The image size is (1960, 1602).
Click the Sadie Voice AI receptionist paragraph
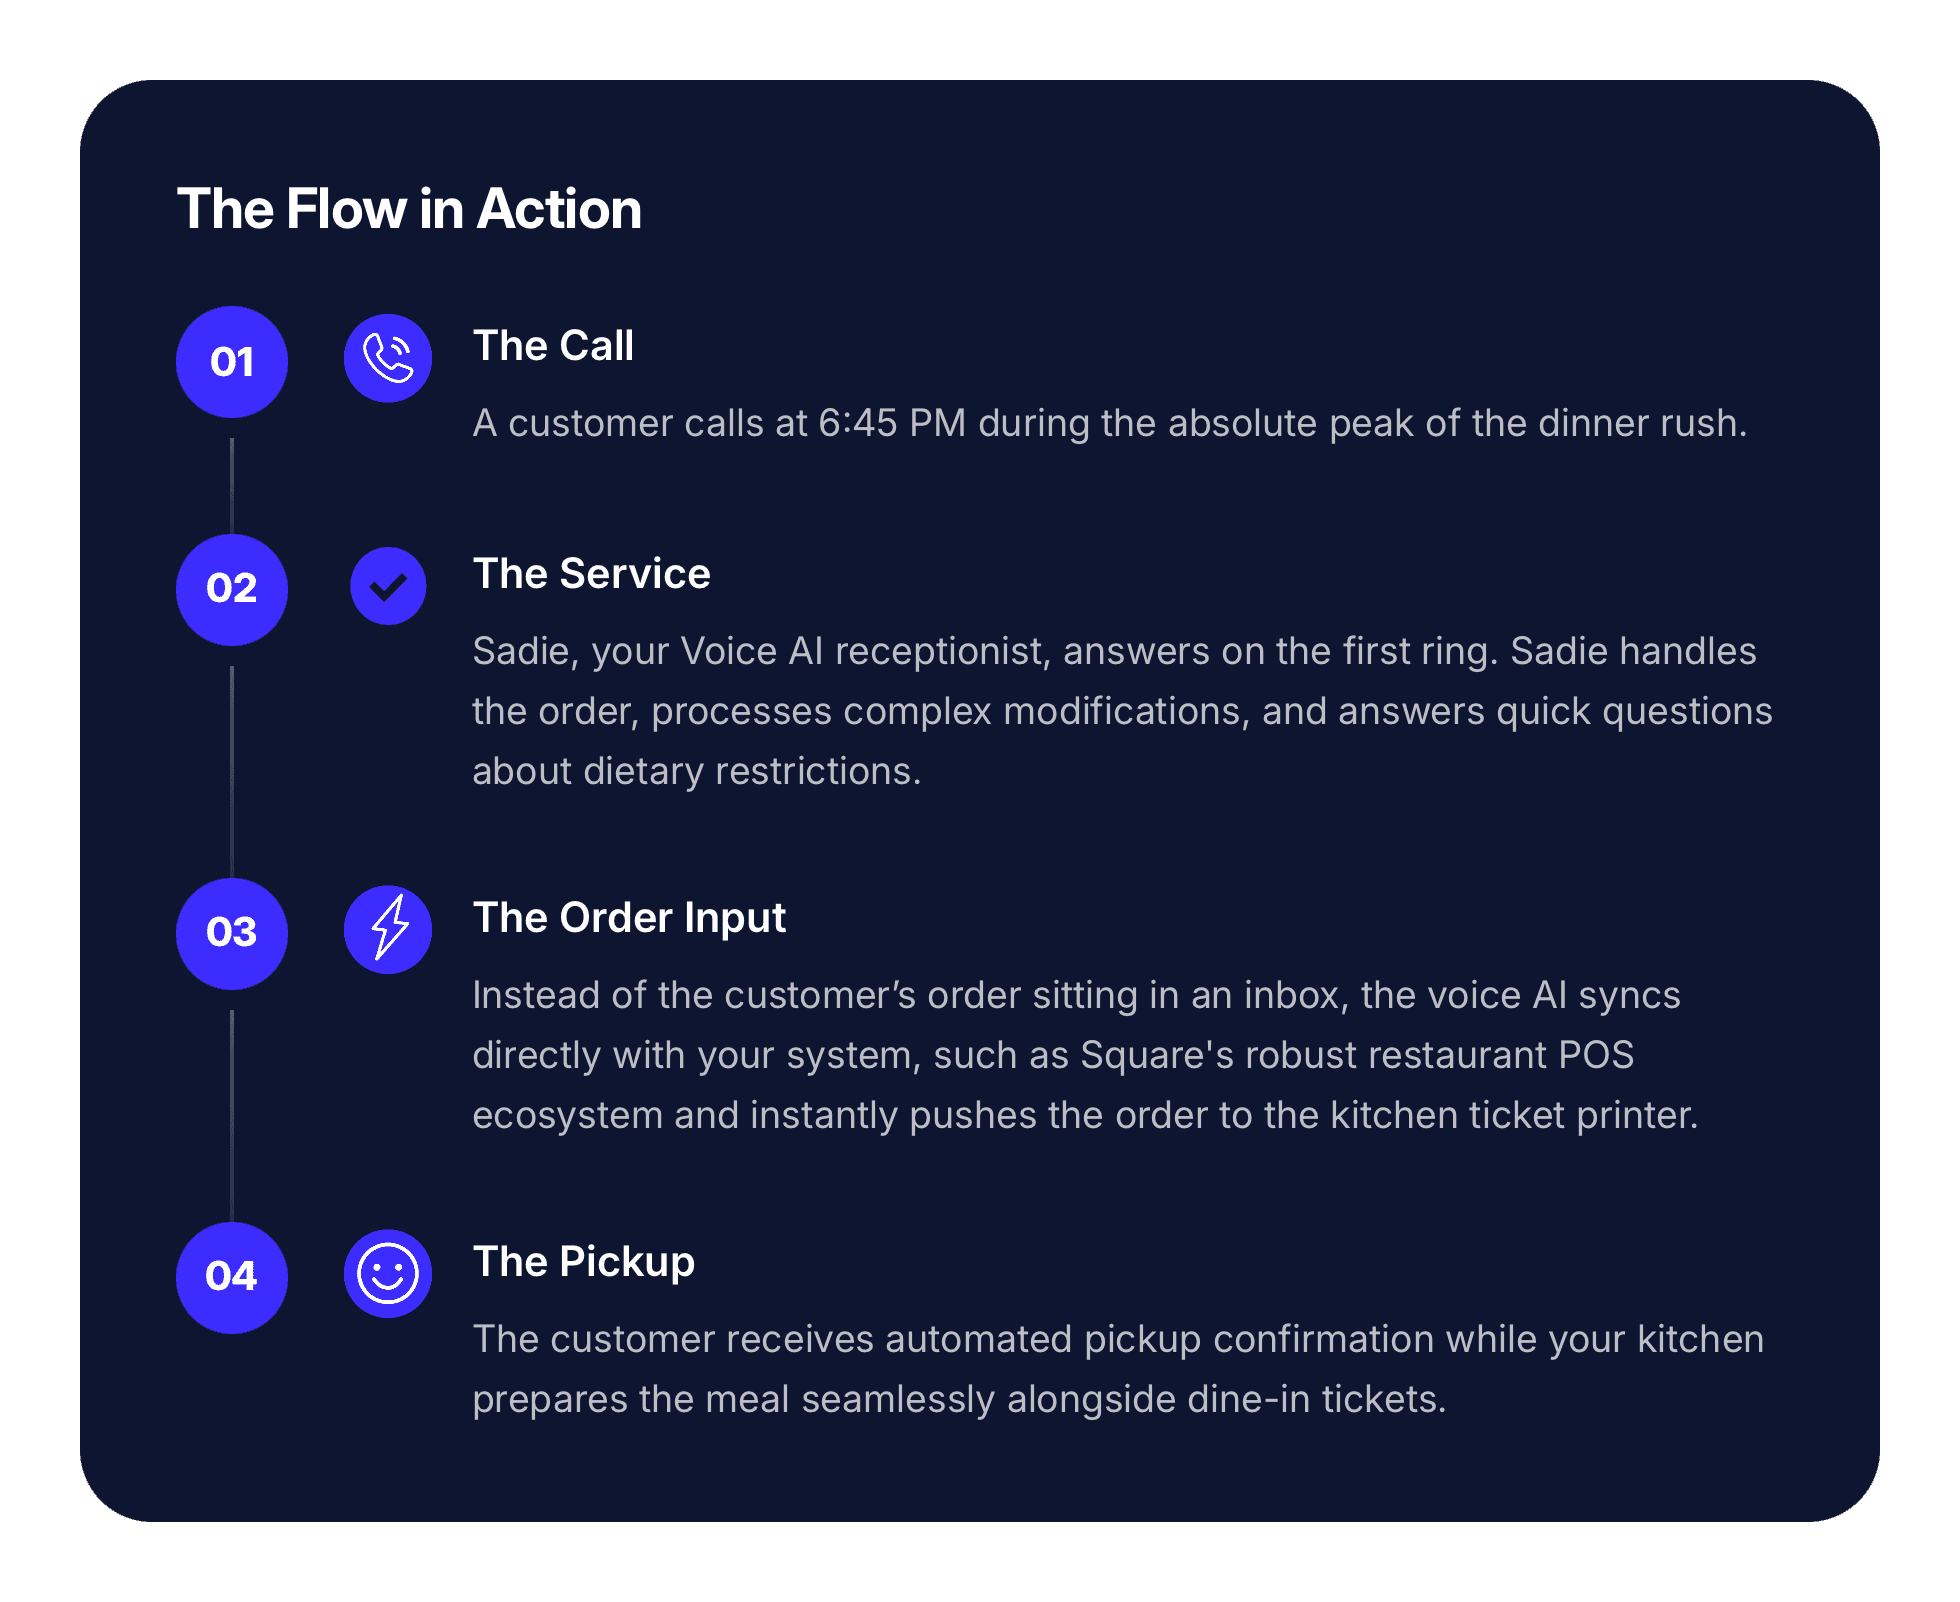[1122, 711]
